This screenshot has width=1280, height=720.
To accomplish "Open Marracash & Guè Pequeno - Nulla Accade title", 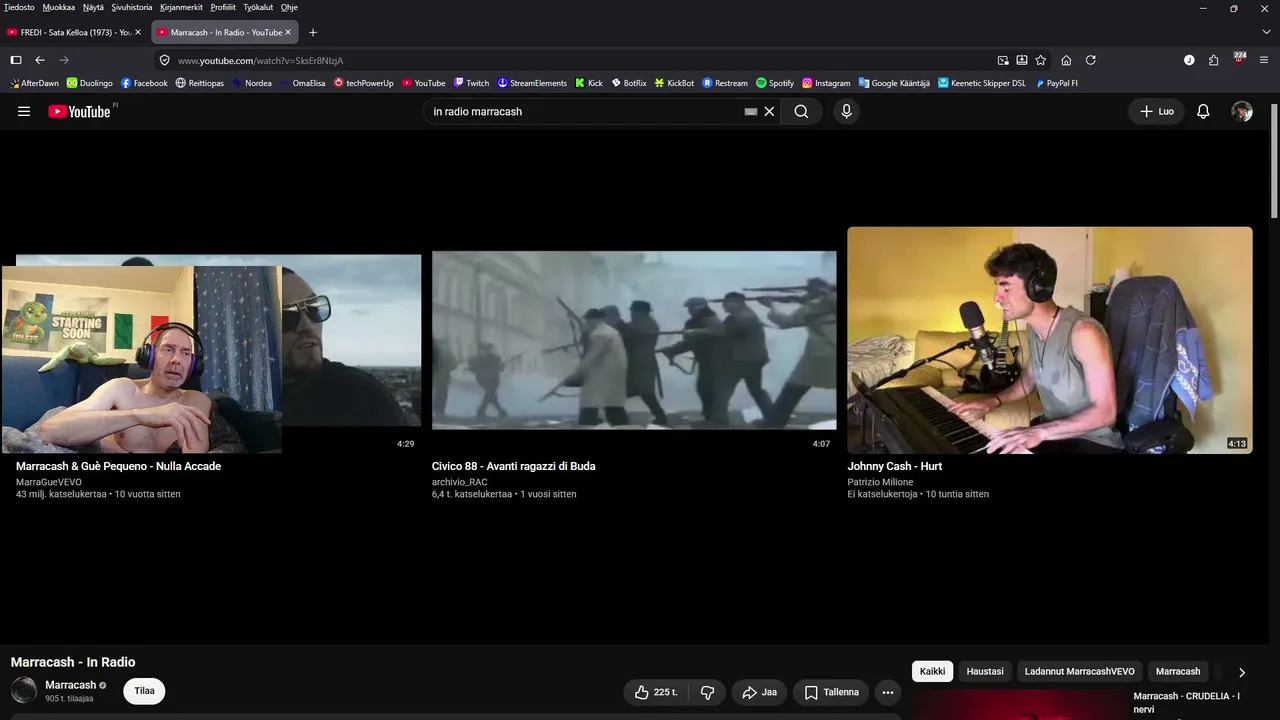I will tap(118, 466).
